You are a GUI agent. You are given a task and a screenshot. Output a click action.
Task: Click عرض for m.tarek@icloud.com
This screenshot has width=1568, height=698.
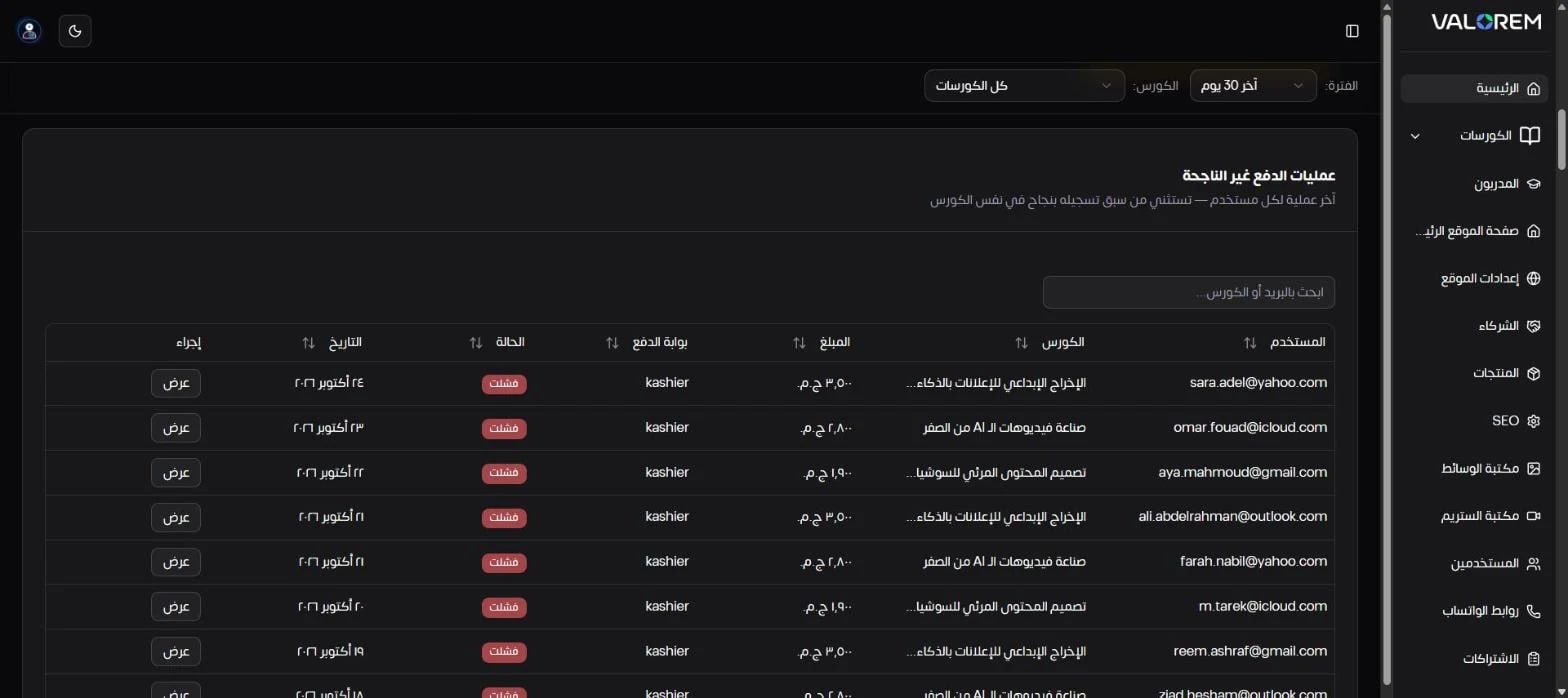point(176,607)
